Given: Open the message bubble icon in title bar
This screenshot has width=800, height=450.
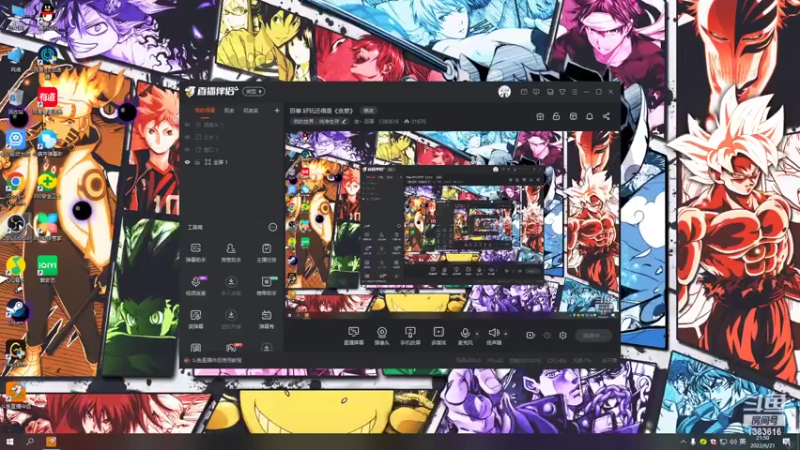Looking at the screenshot, I should coord(536,92).
